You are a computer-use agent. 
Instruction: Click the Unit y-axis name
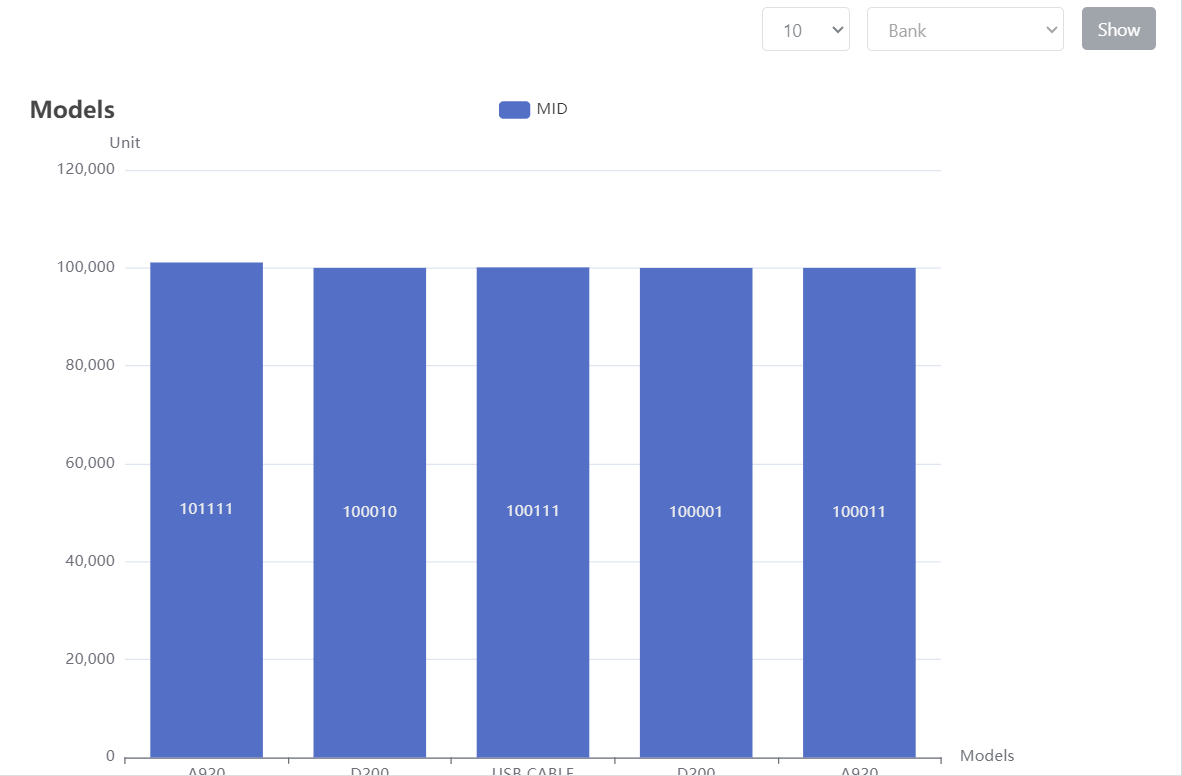(x=125, y=143)
